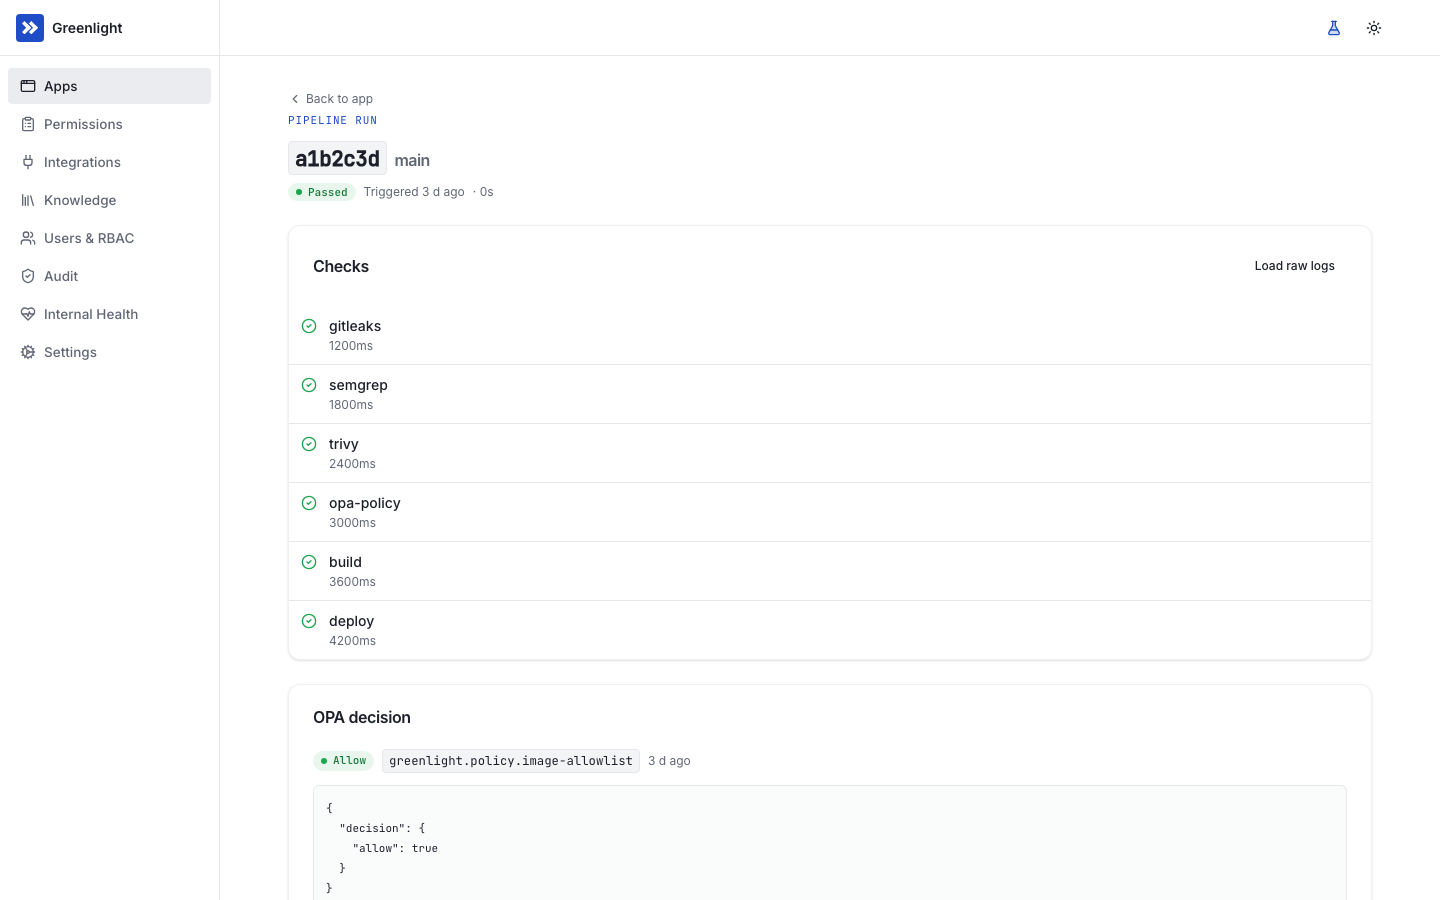
Task: Click the a1b2c3d commit hash
Action: (x=337, y=159)
